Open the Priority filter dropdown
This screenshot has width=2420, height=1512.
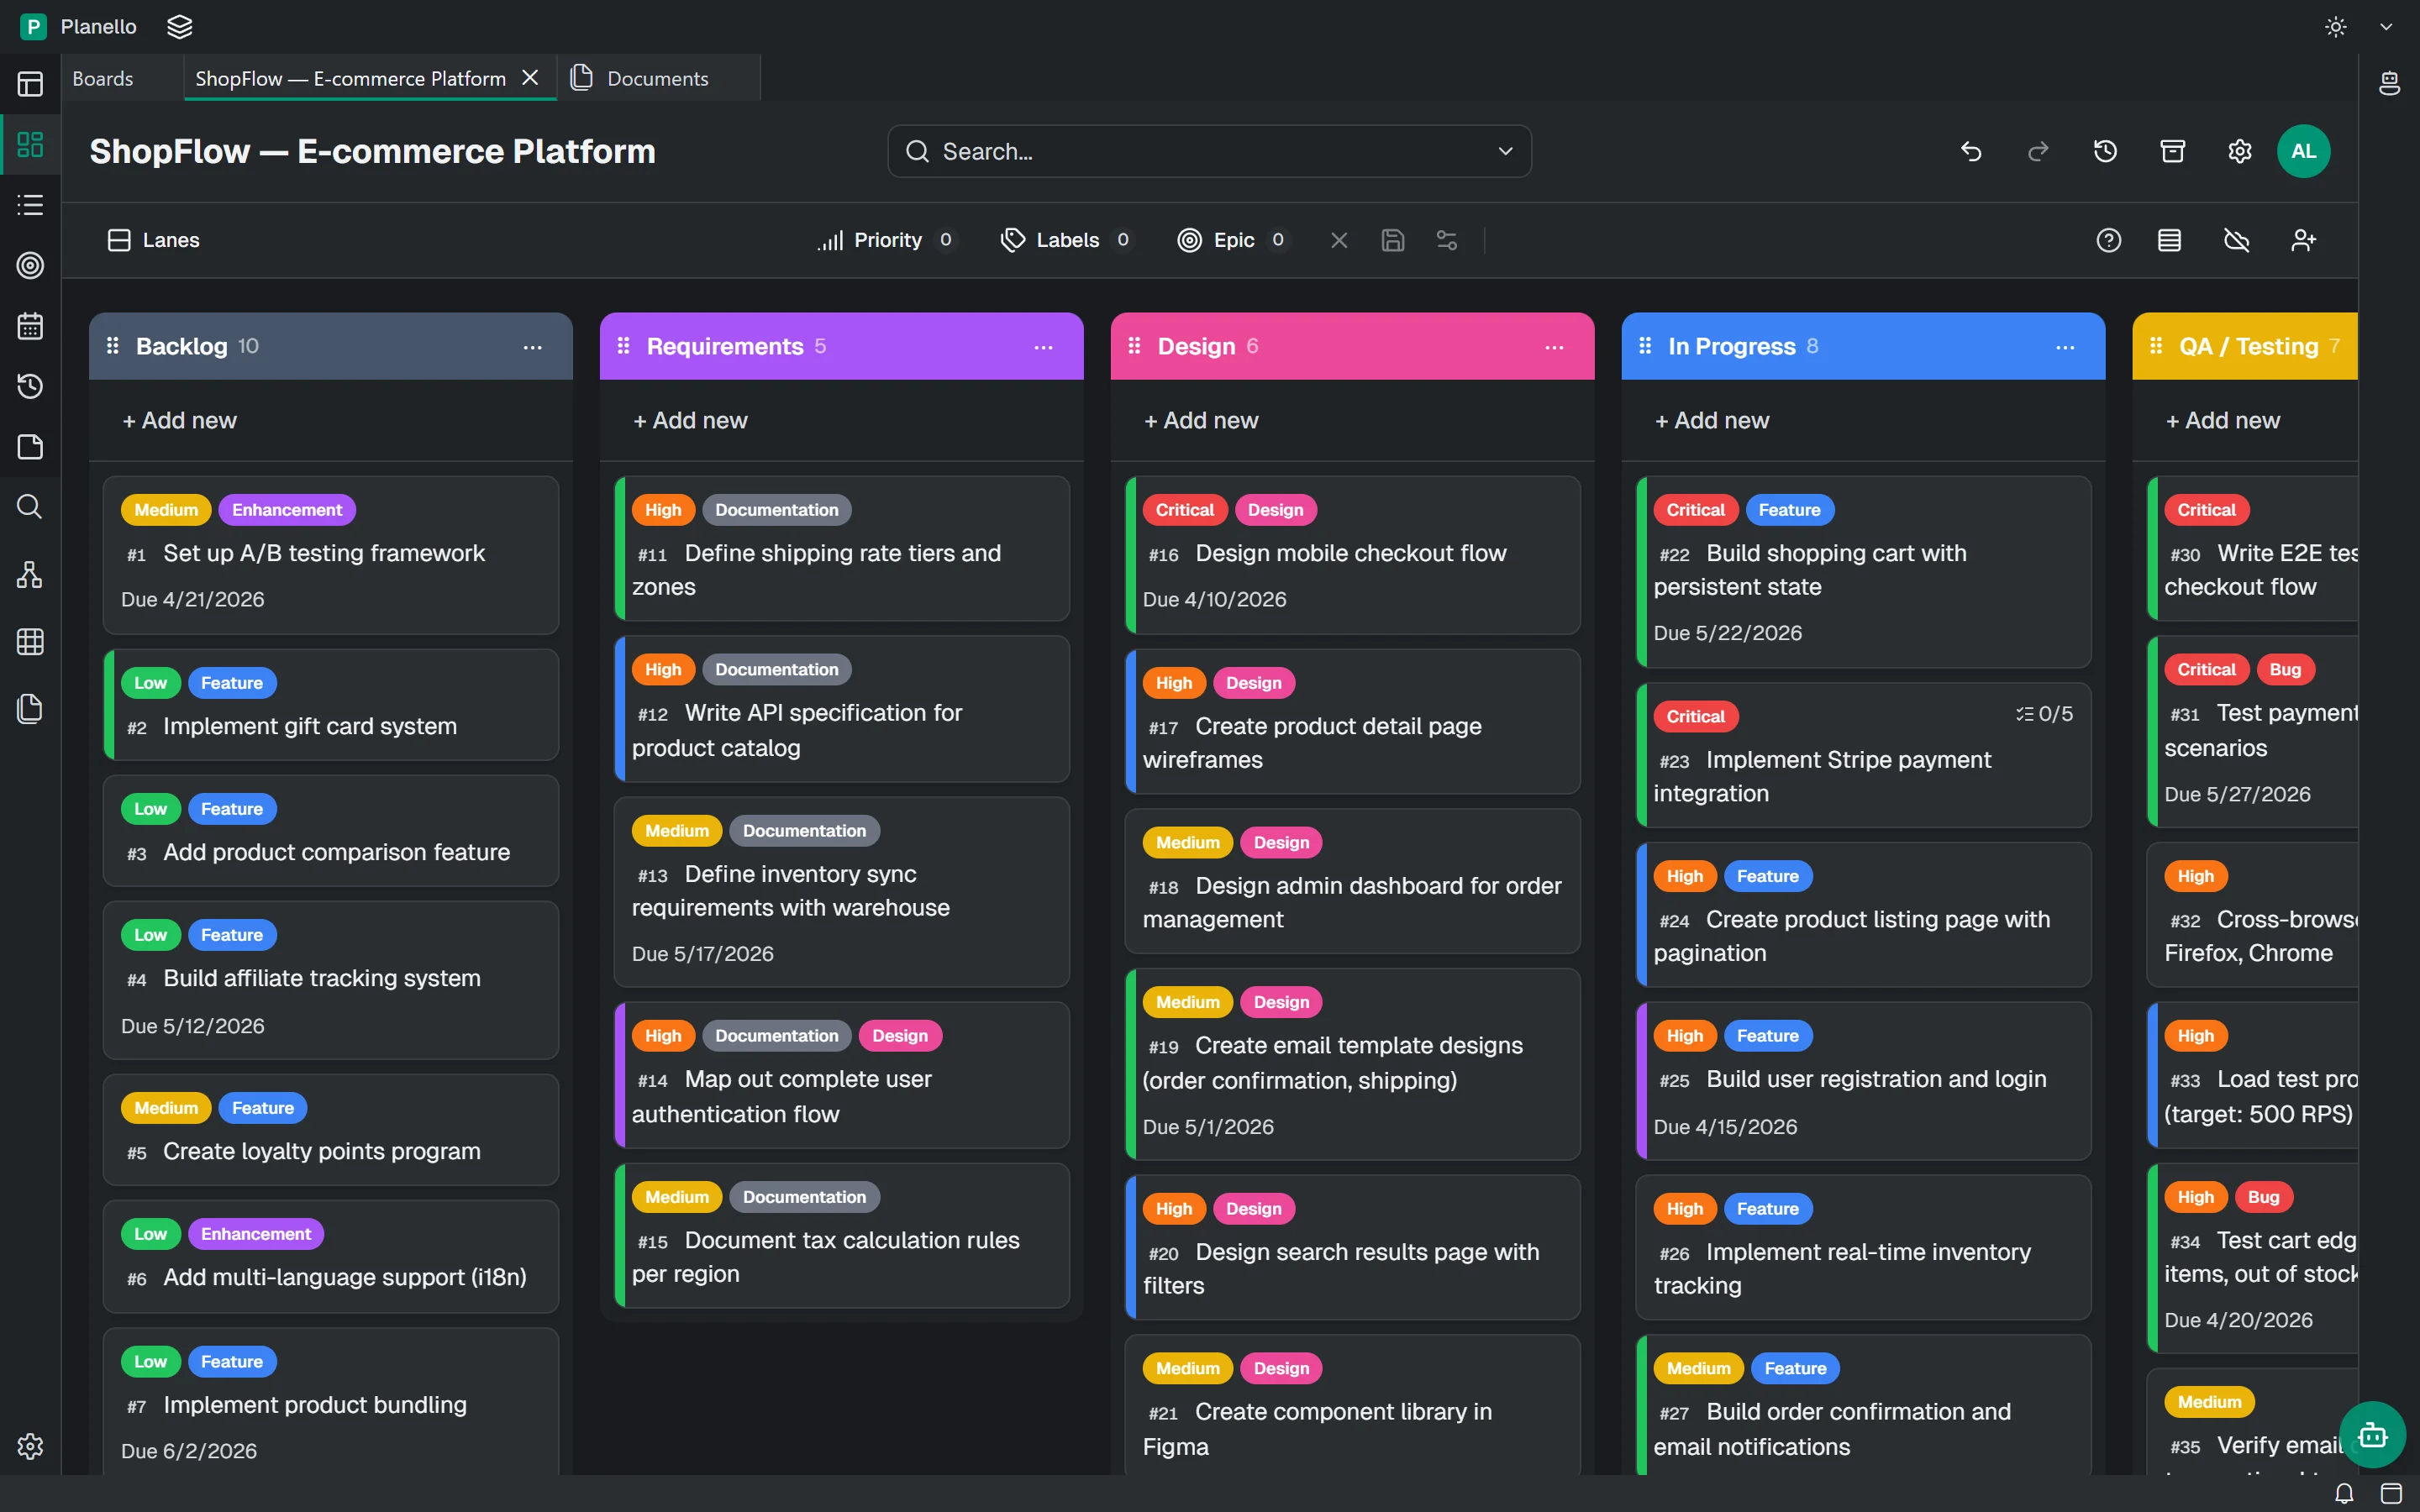pos(887,240)
